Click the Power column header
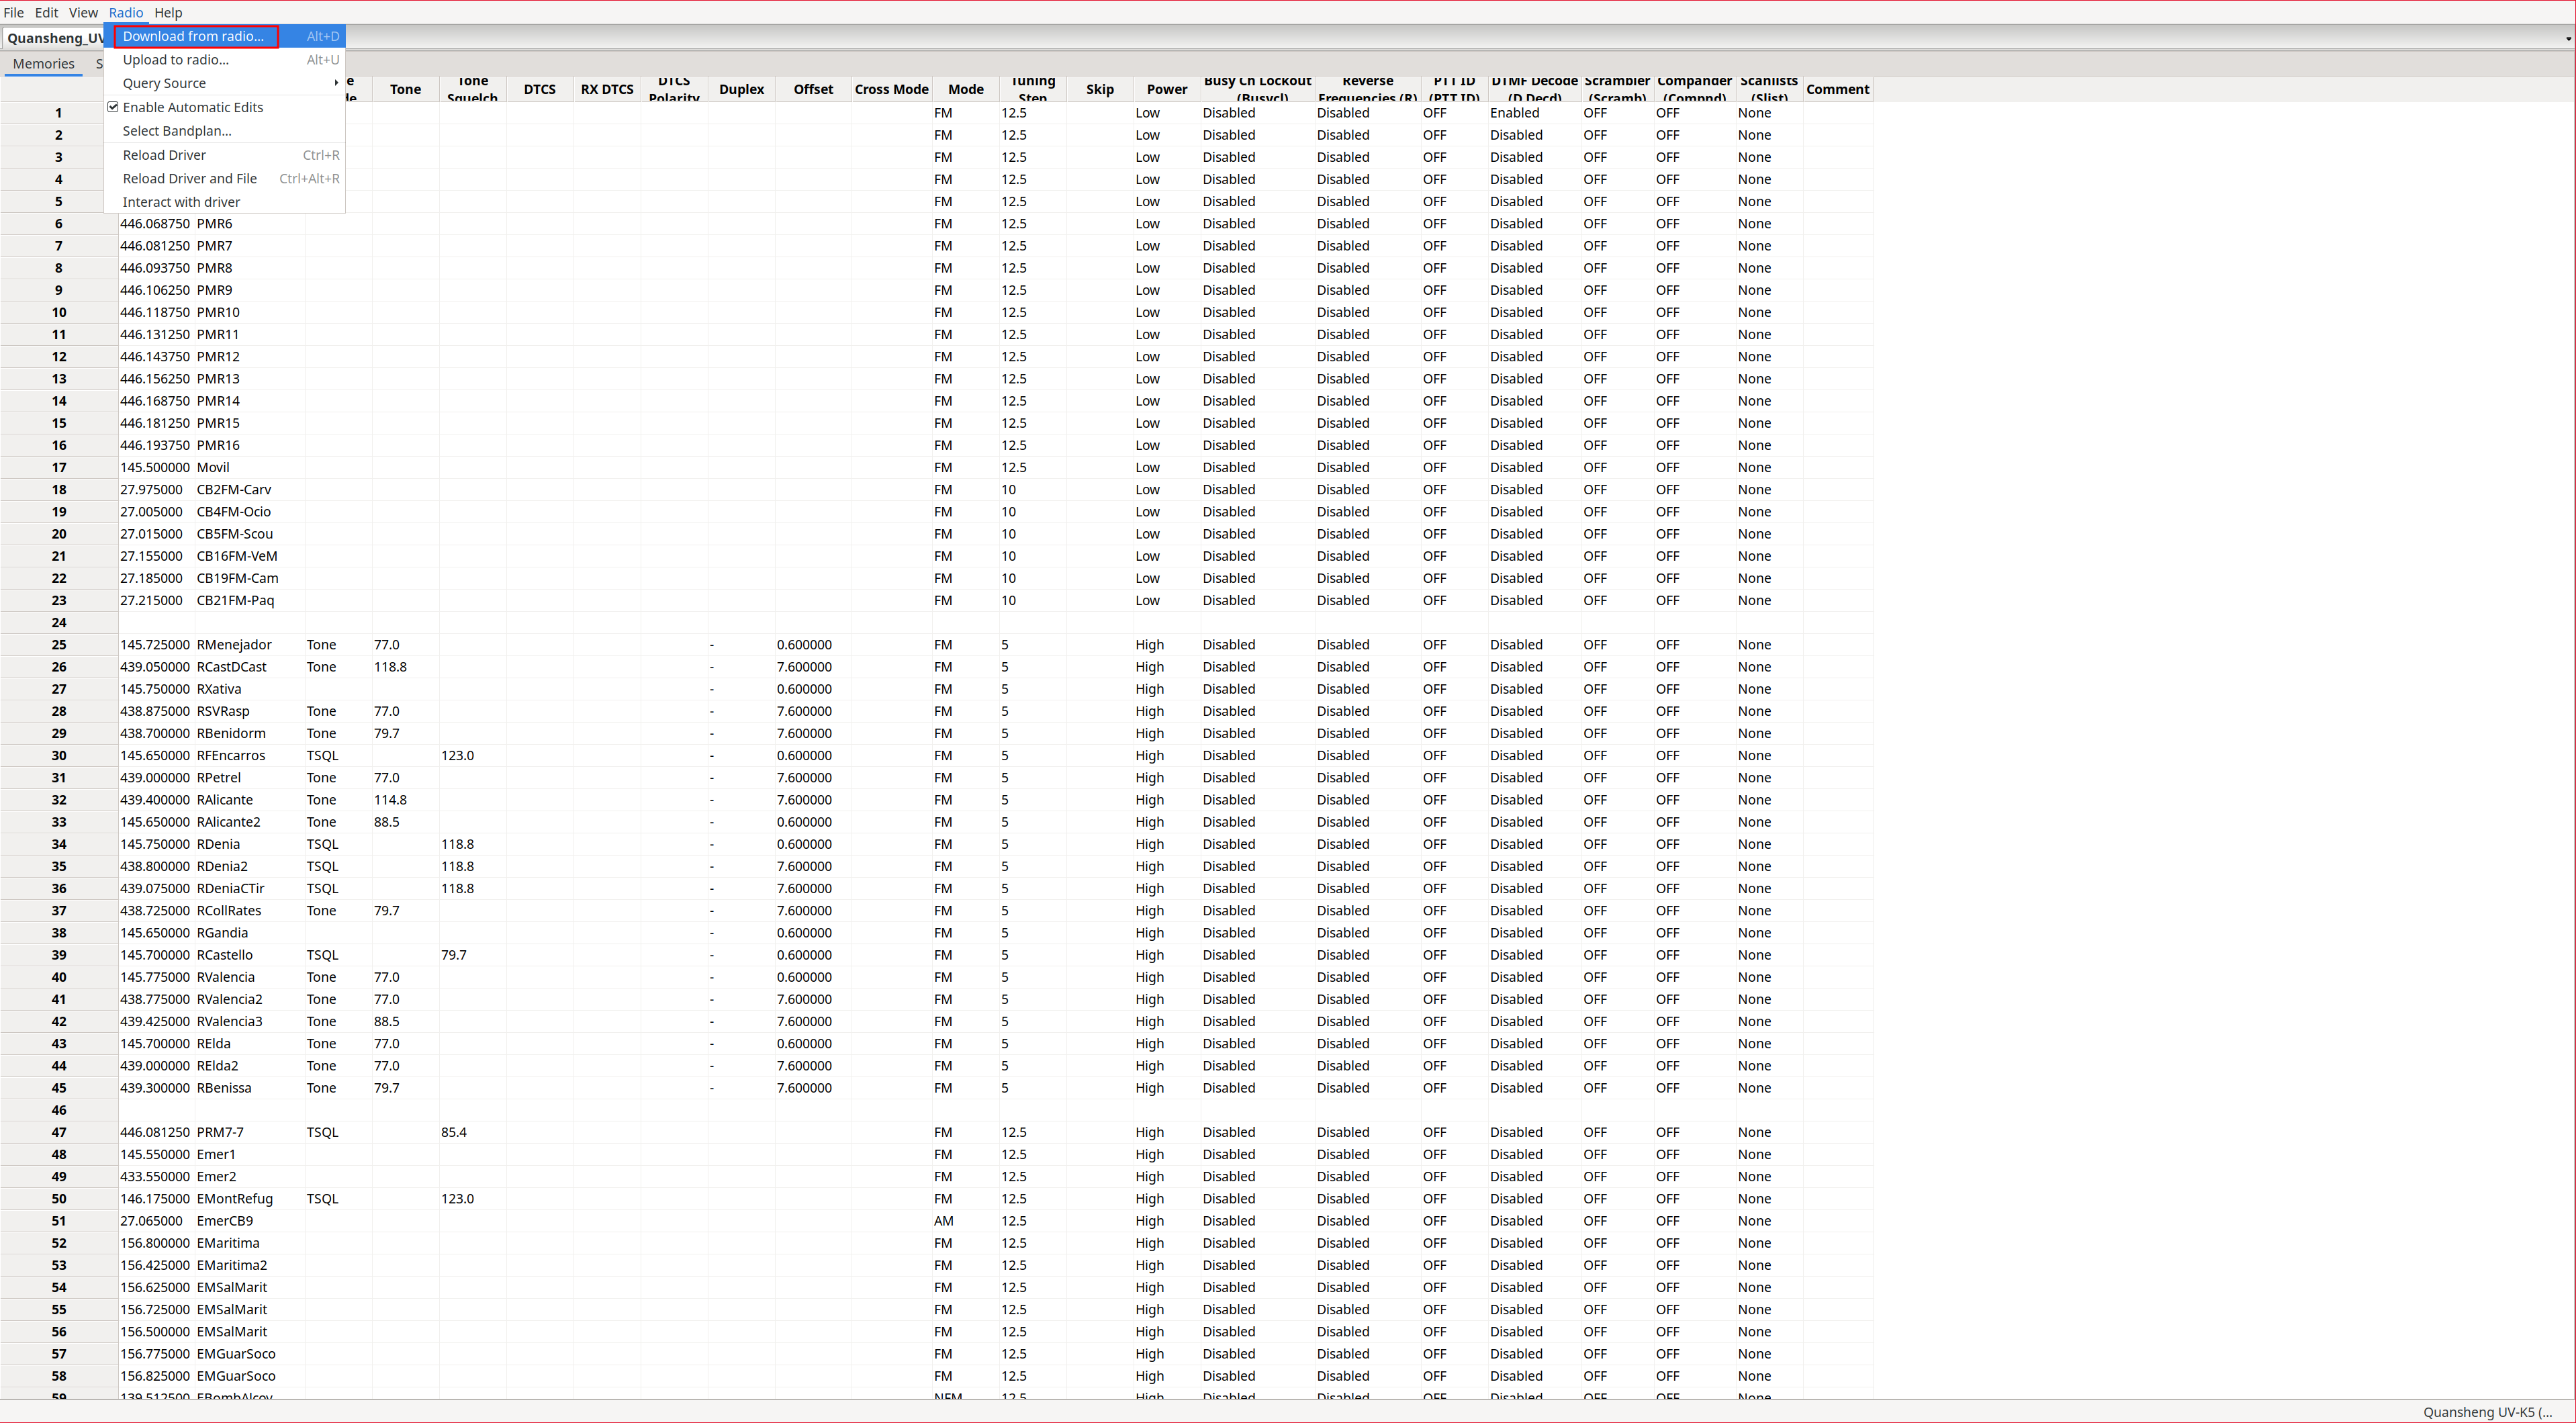The height and width of the screenshot is (1423, 2576). pos(1166,89)
